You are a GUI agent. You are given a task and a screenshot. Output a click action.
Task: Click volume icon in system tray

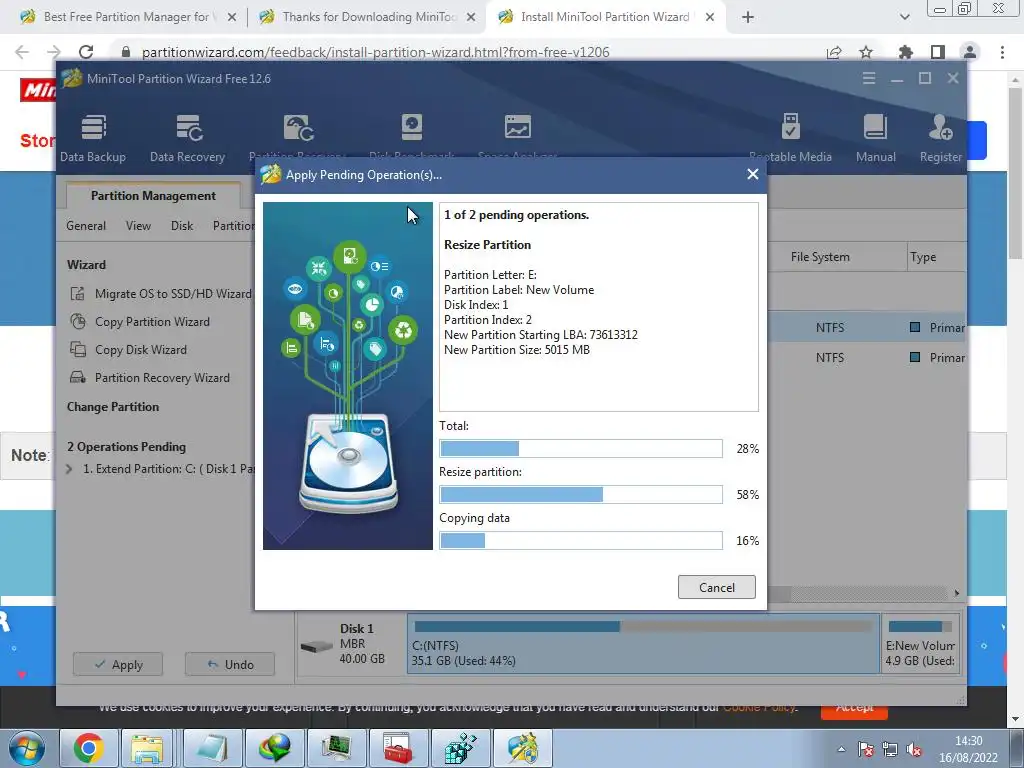(x=914, y=749)
